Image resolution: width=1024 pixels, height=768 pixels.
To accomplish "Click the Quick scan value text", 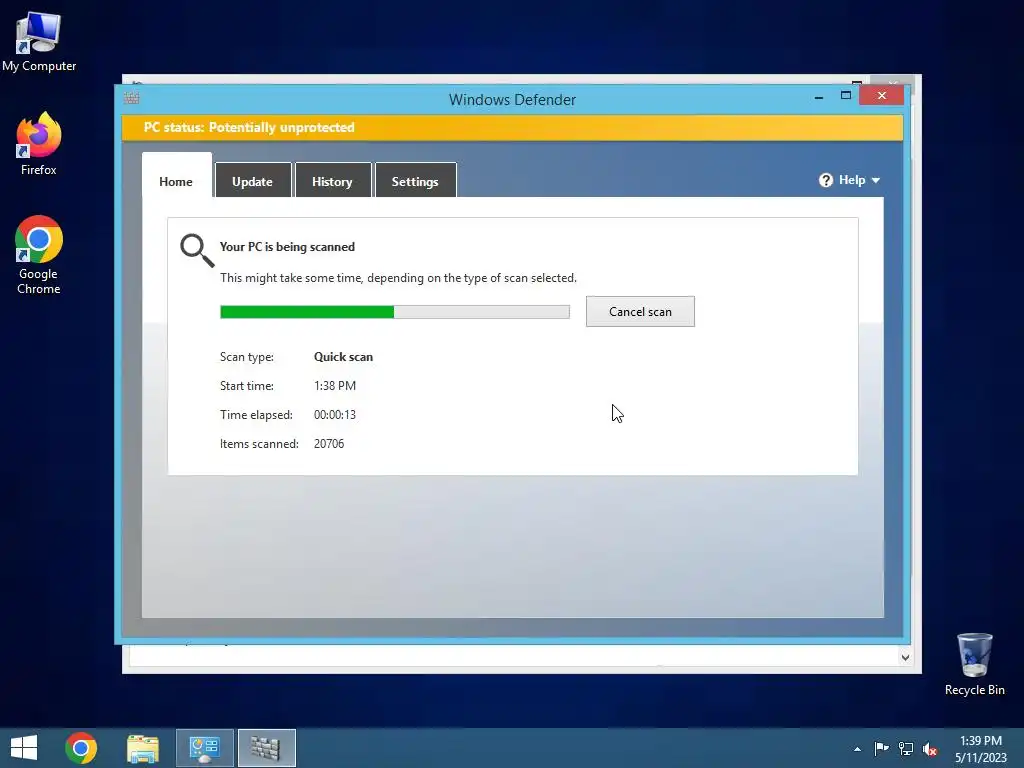I will point(344,357).
